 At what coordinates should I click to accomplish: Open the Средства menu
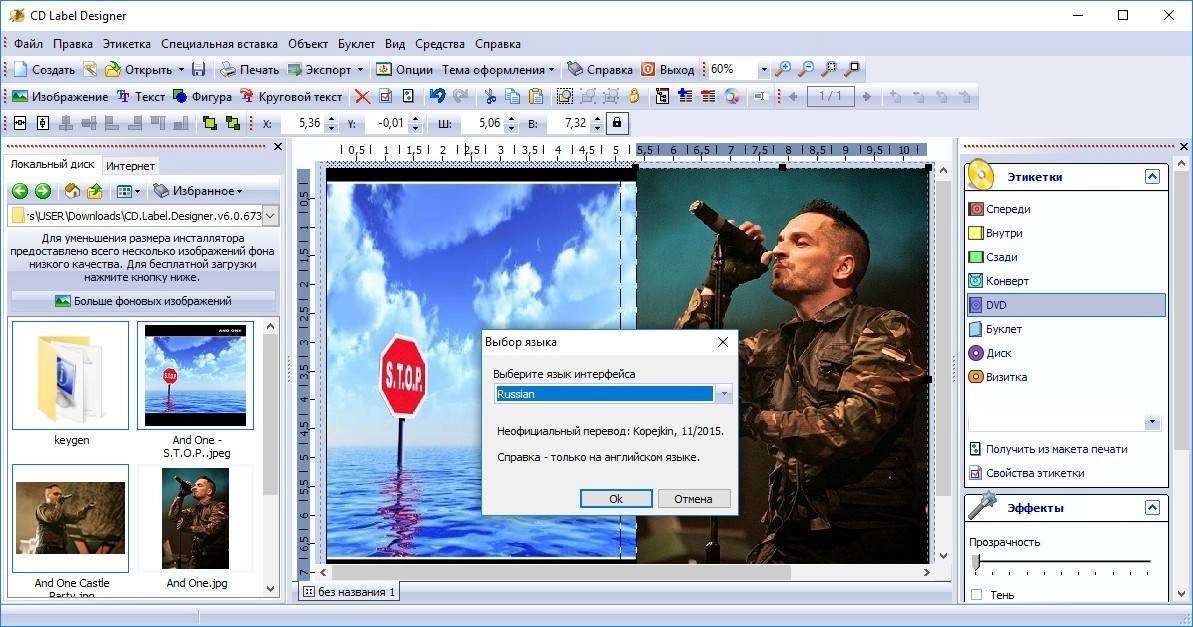[440, 43]
